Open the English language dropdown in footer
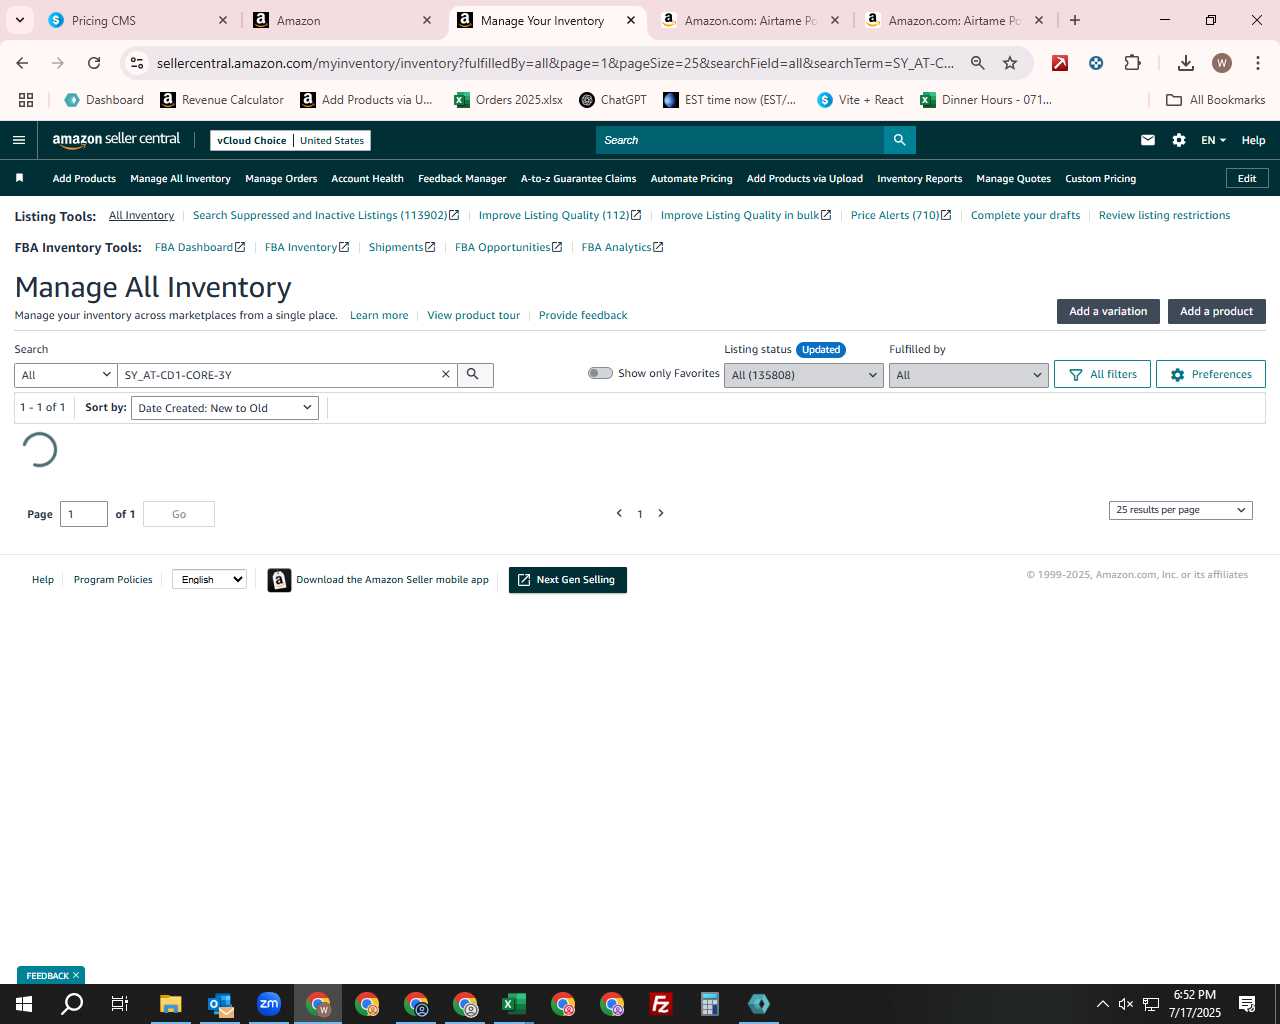 point(209,579)
